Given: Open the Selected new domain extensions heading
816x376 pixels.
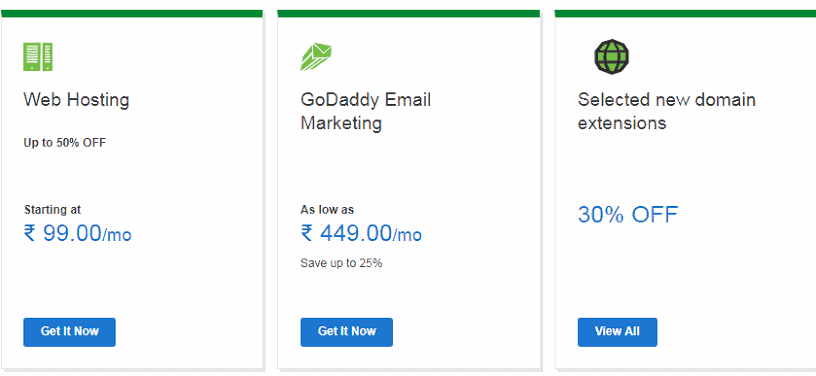Looking at the screenshot, I should click(667, 111).
